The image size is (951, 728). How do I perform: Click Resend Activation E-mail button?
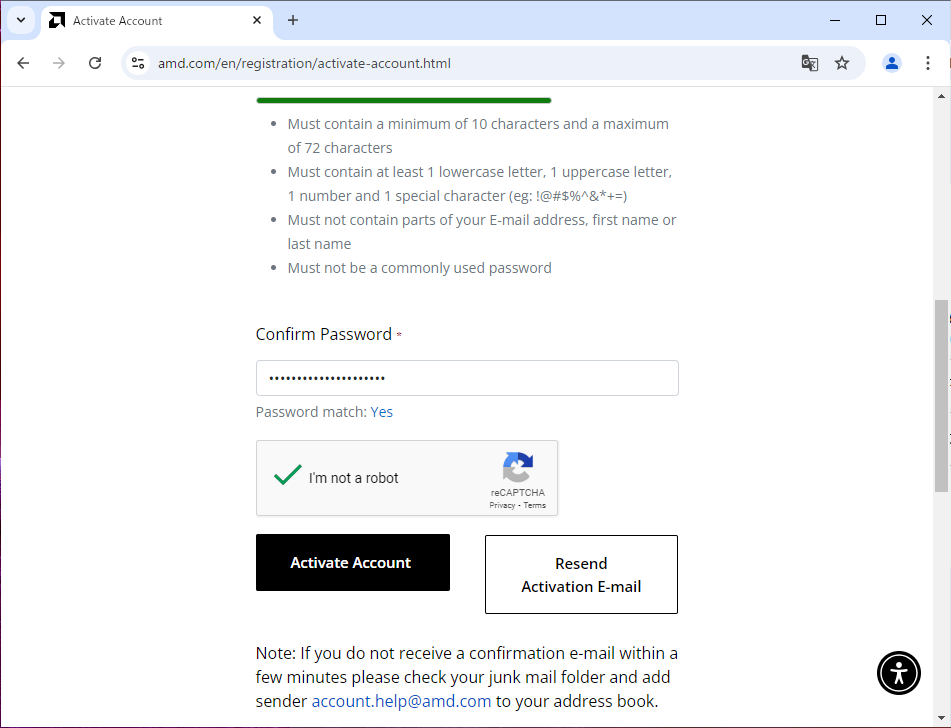click(581, 575)
